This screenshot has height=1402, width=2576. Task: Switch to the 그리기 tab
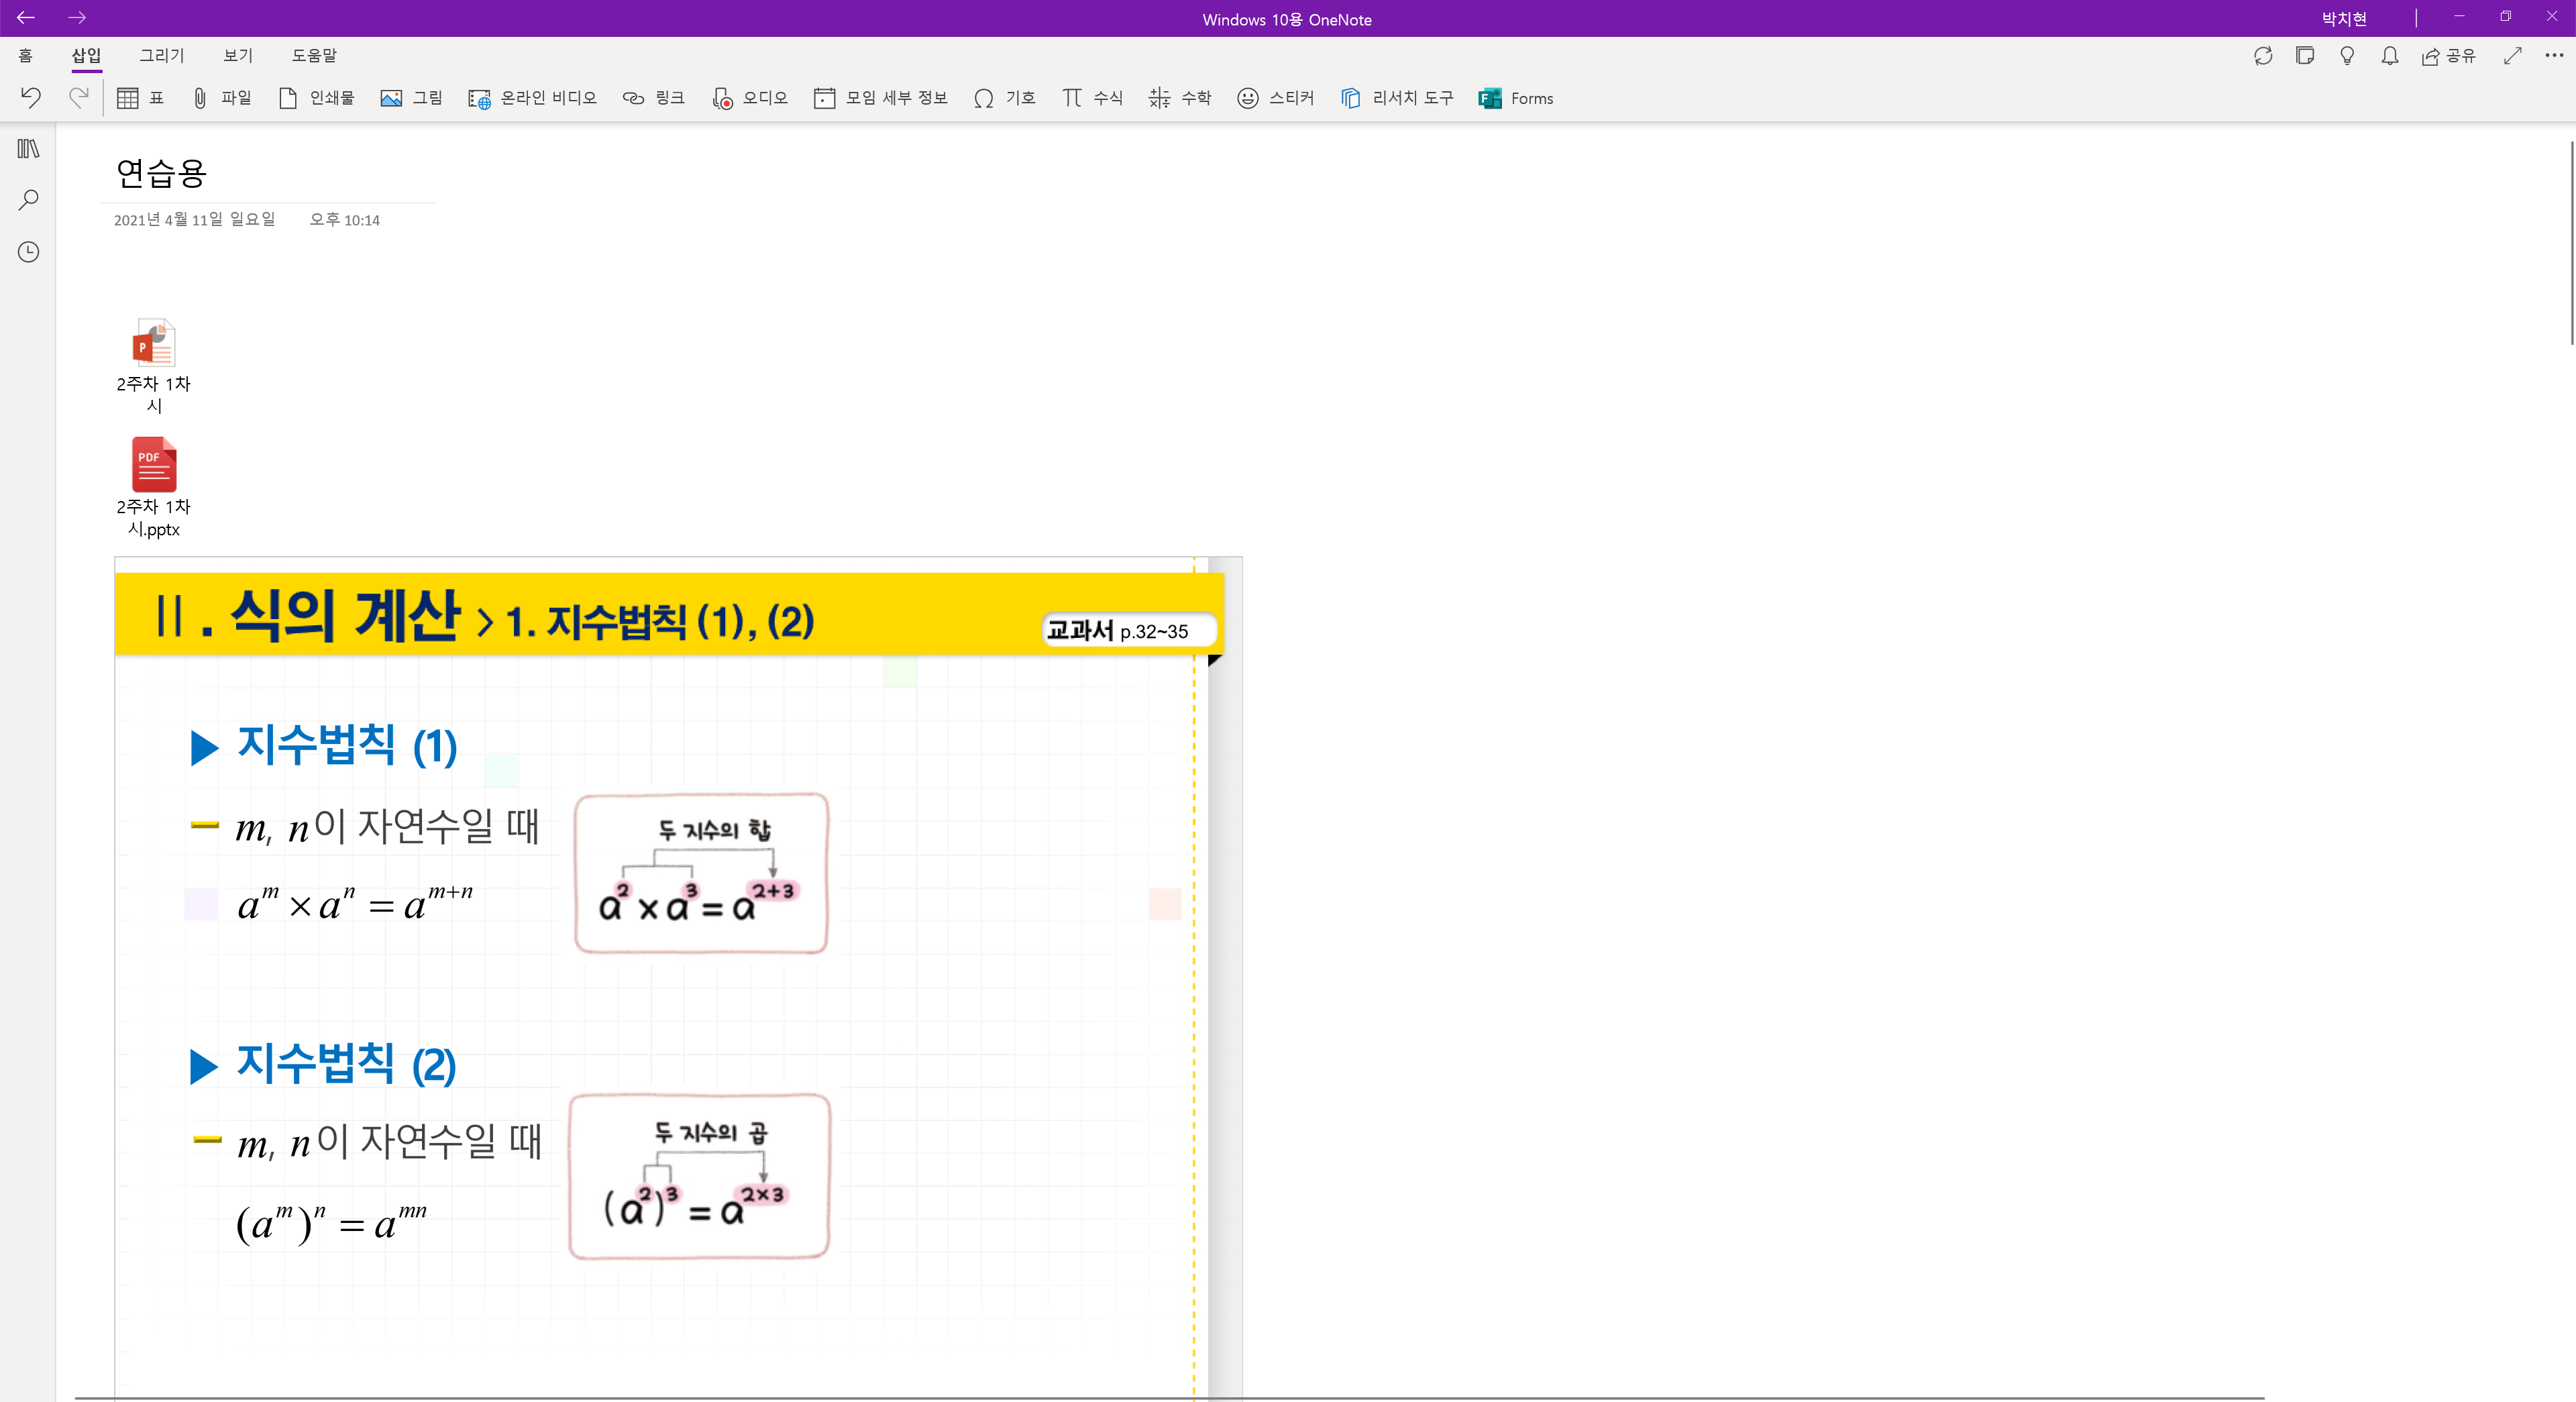162,56
